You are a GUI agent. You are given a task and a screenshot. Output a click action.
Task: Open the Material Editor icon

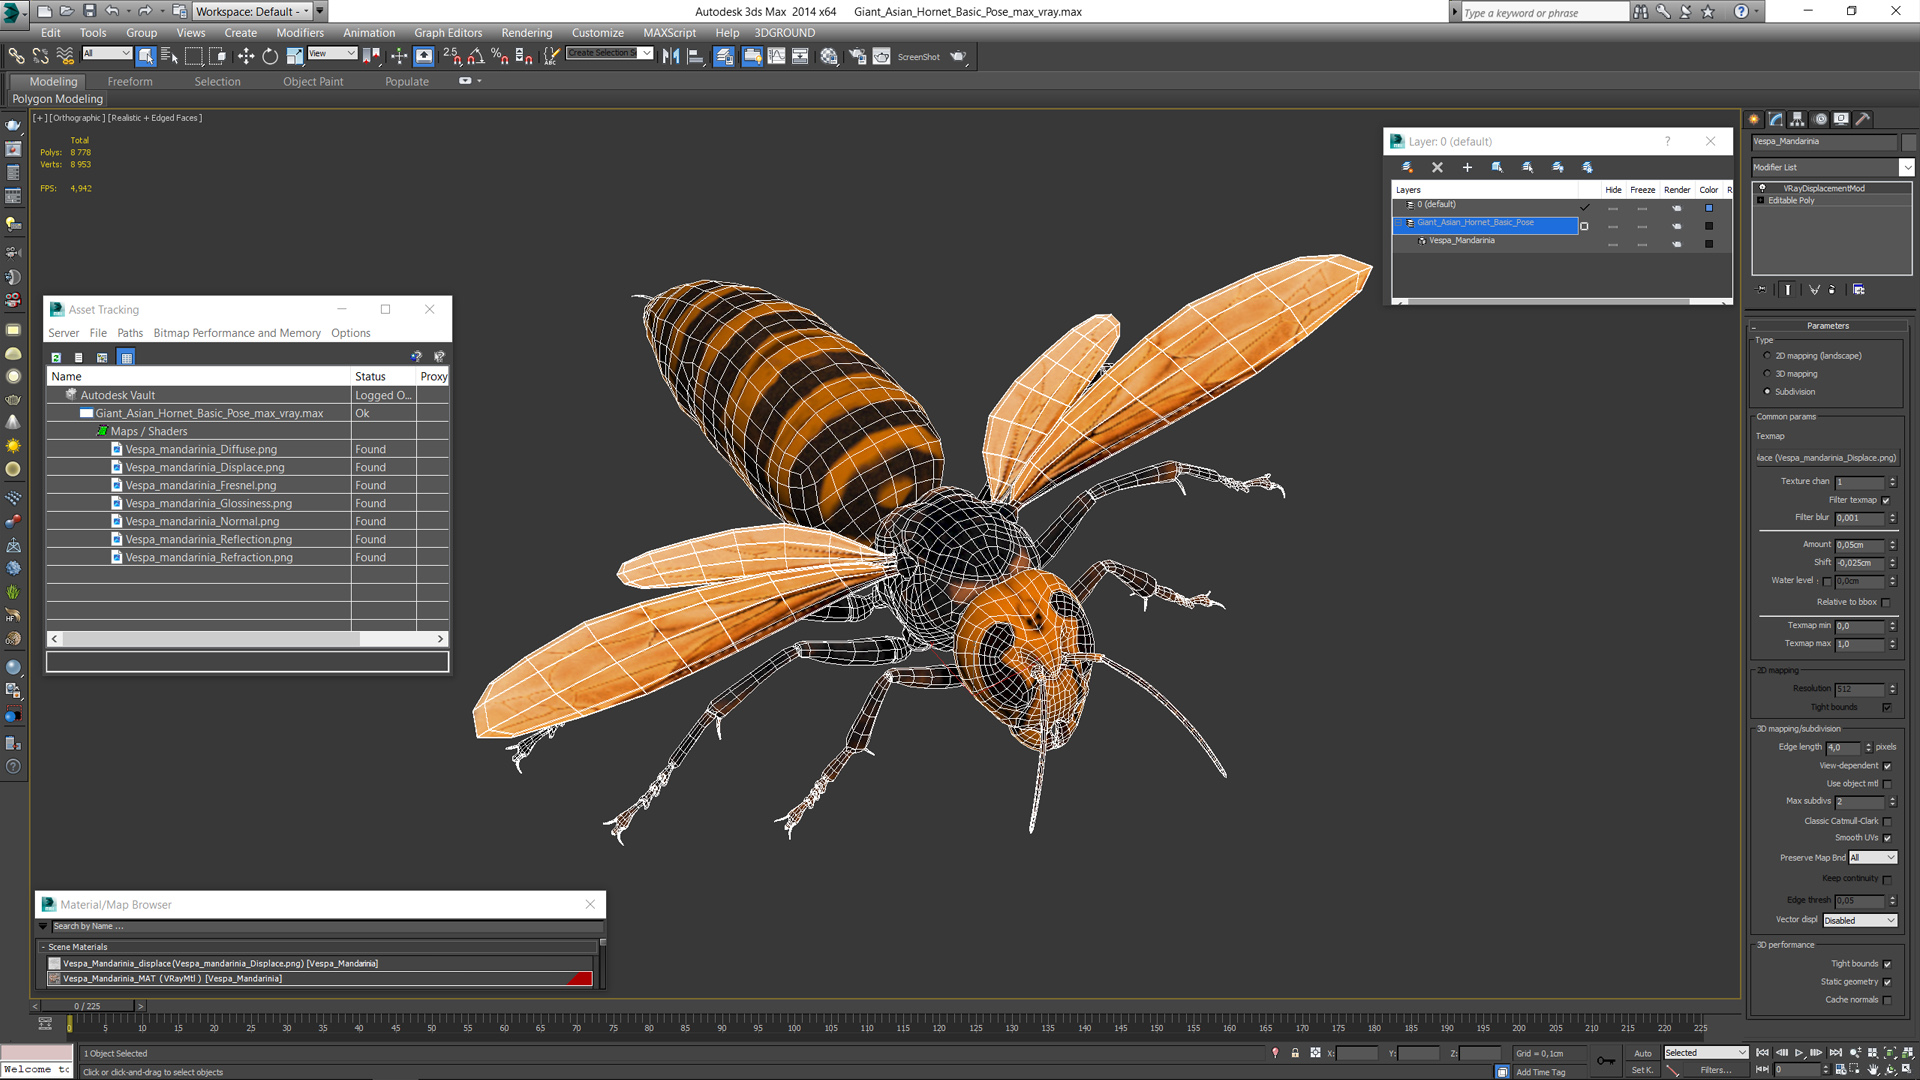(829, 56)
